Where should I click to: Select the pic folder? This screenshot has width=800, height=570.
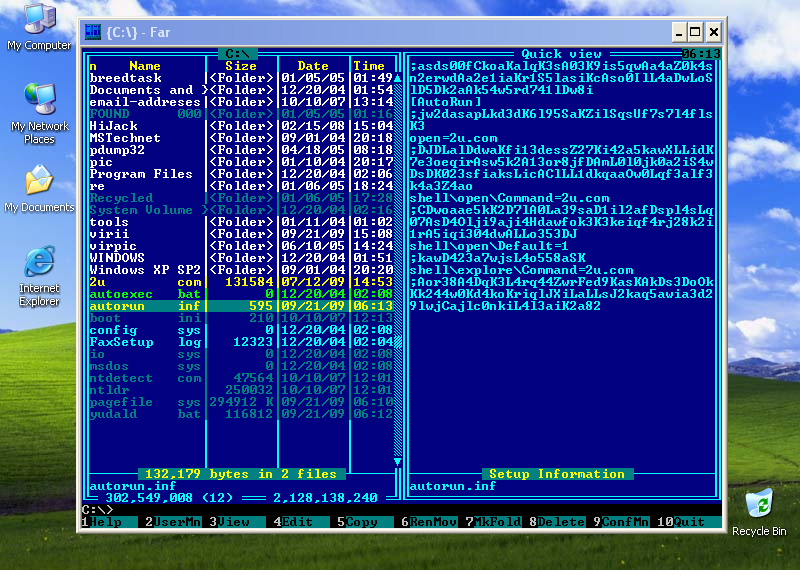point(241,162)
